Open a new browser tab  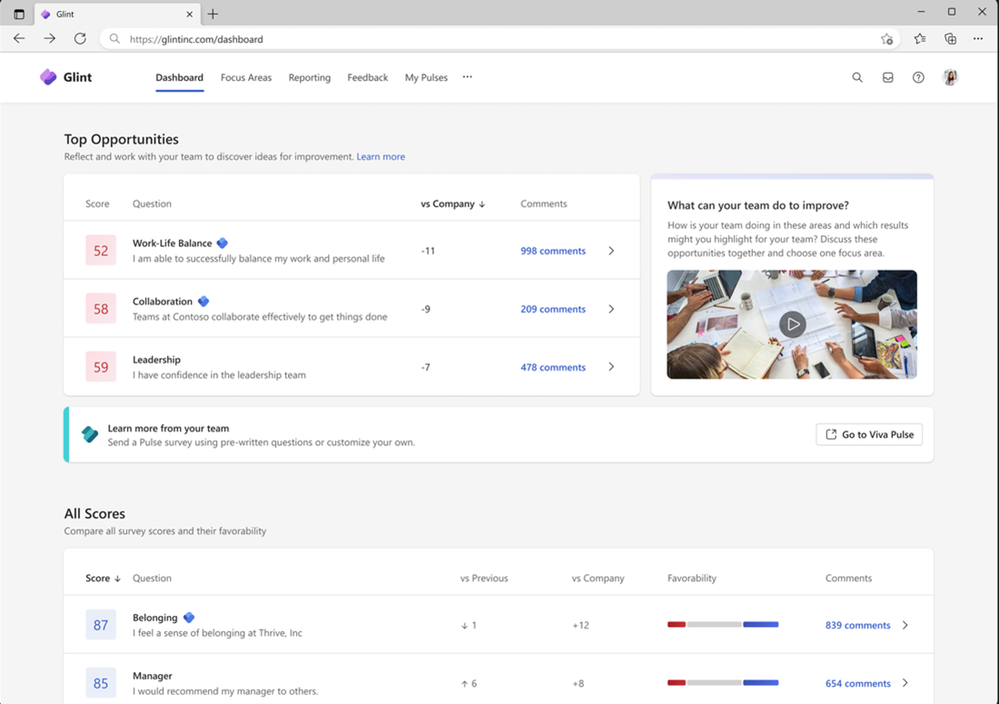pyautogui.click(x=213, y=13)
